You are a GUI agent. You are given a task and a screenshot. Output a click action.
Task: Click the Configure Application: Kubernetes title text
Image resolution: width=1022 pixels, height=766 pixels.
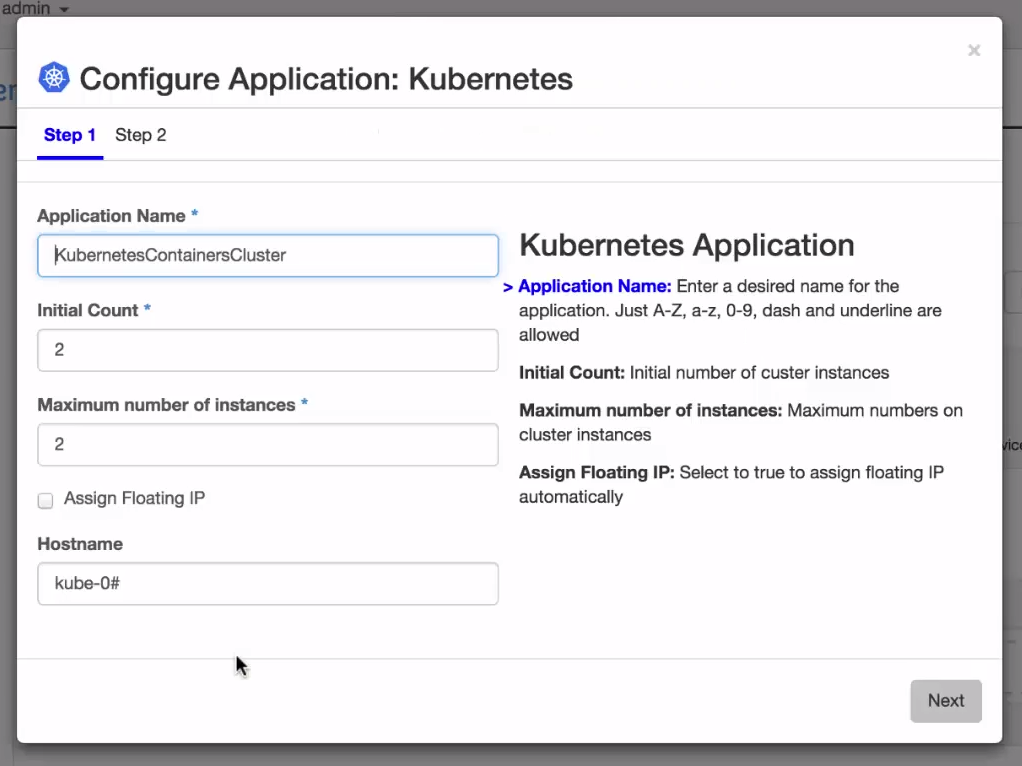point(326,79)
